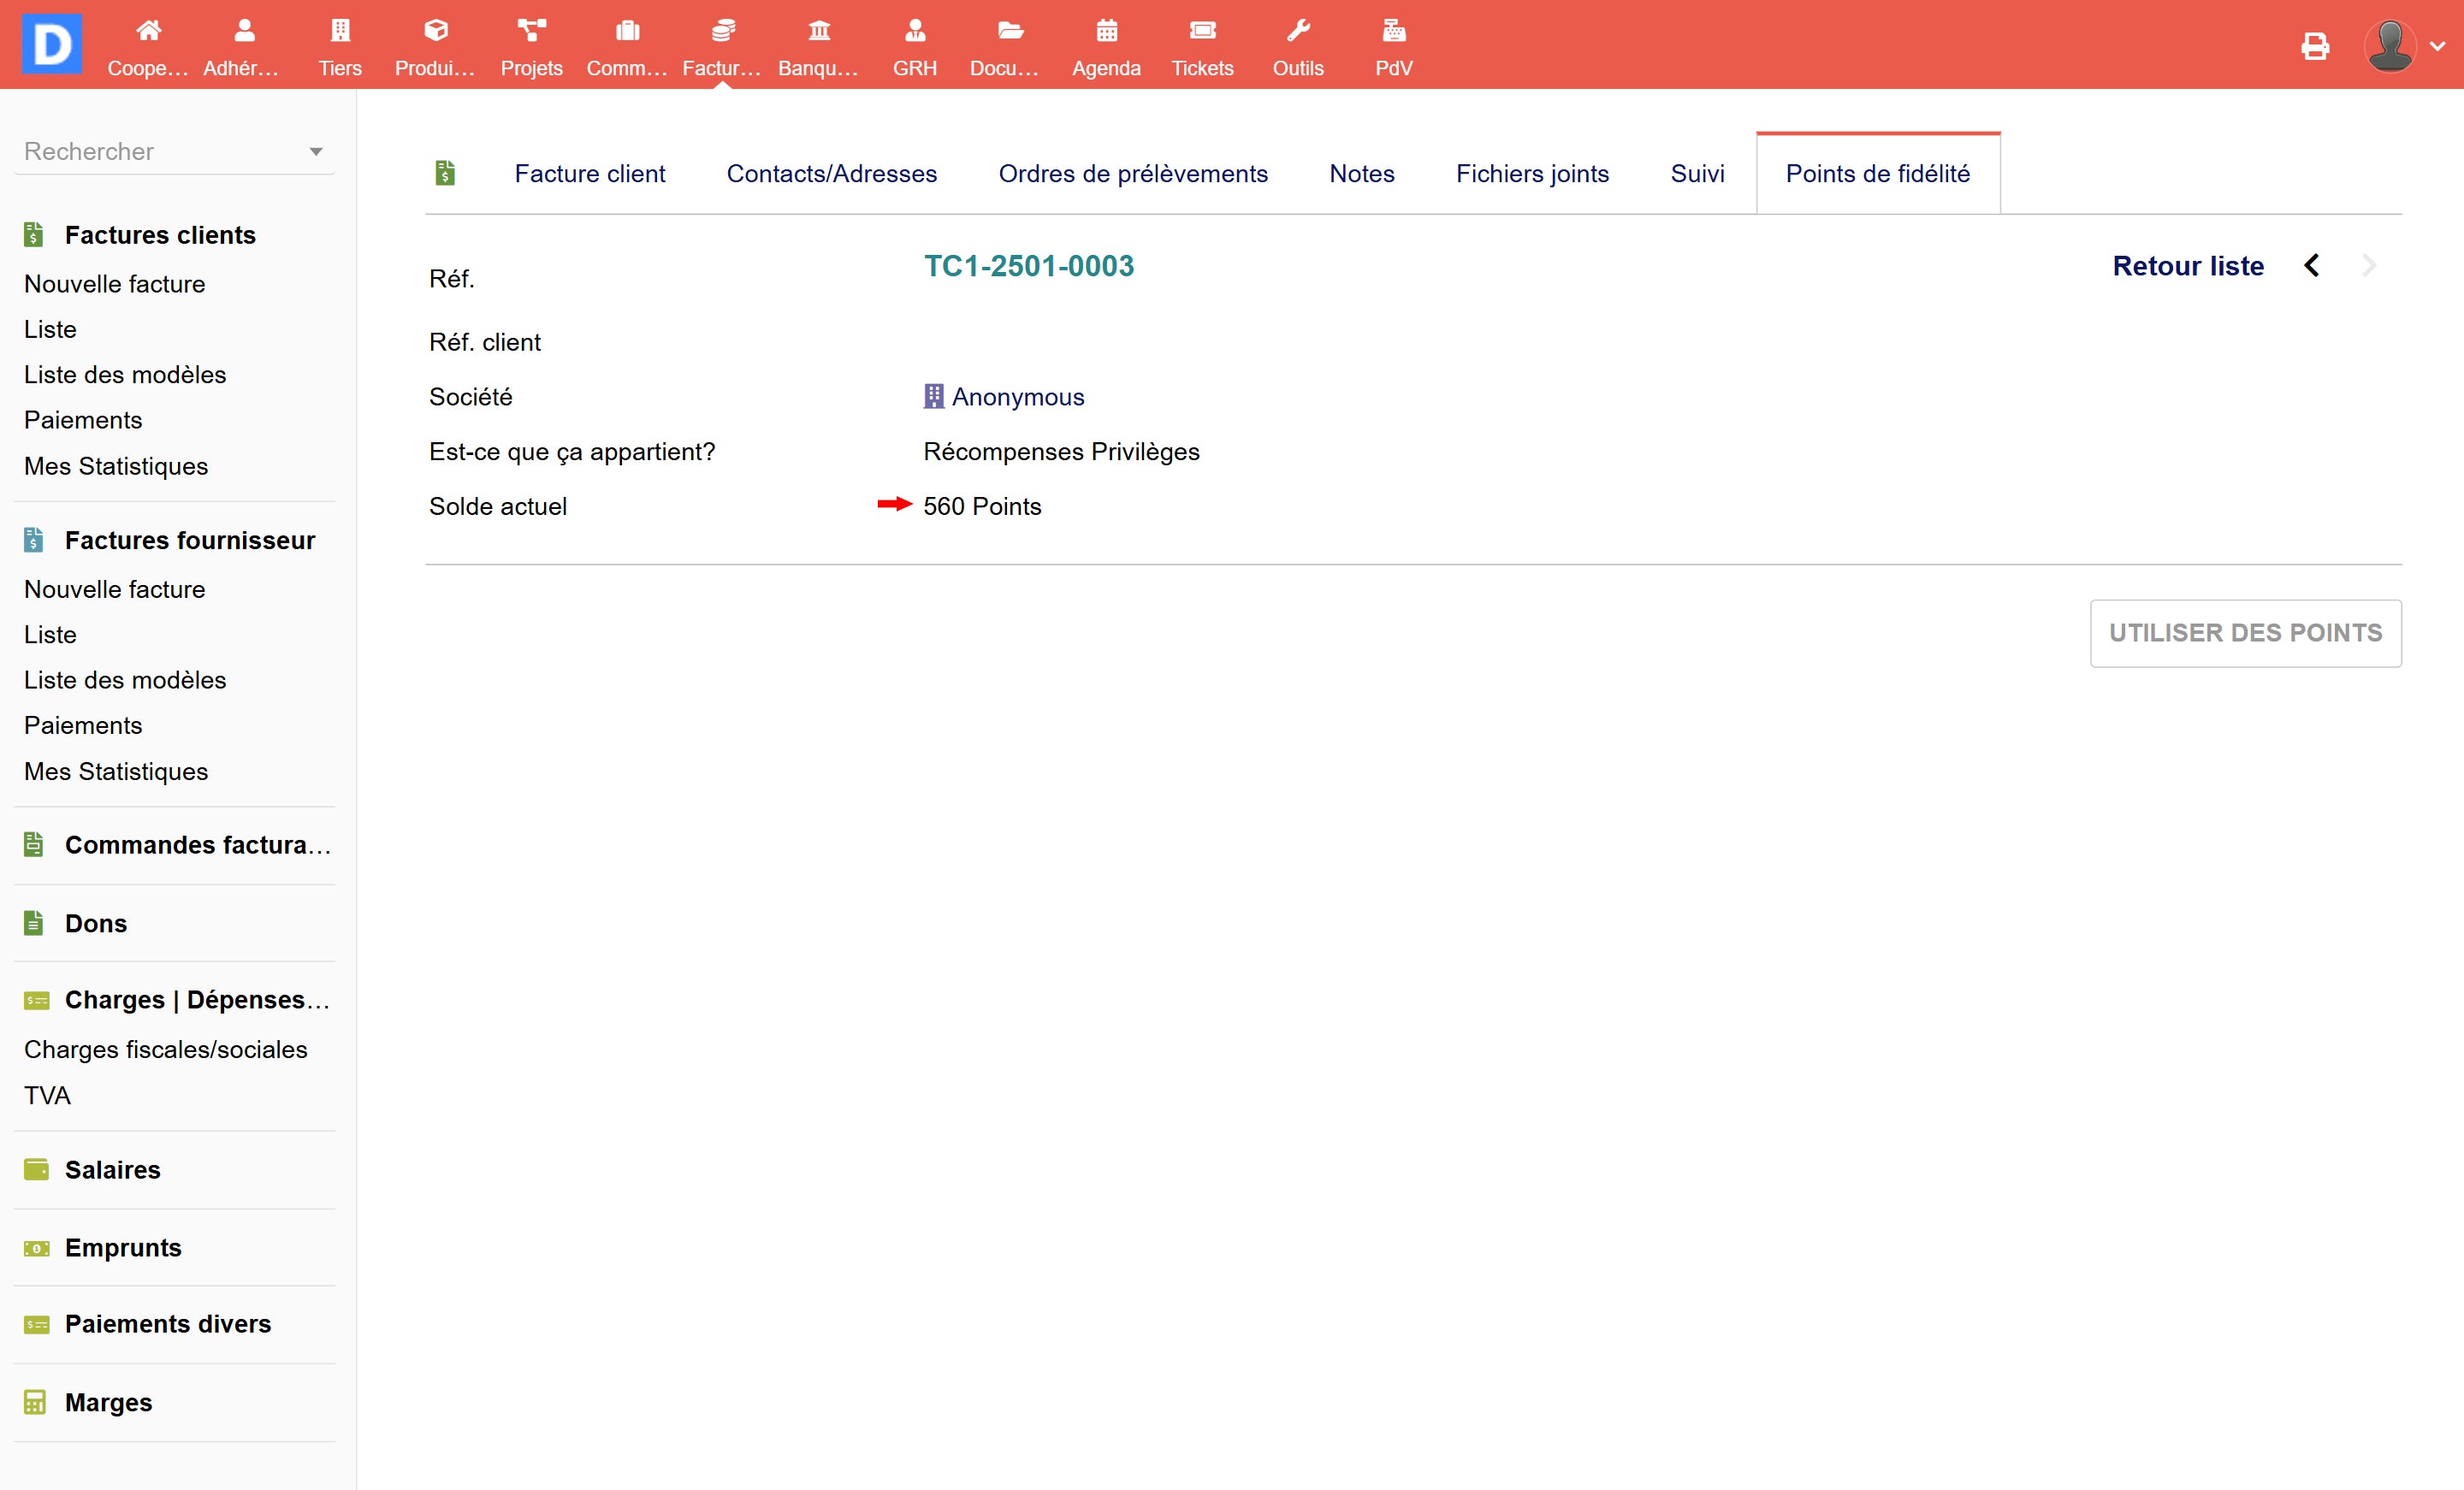Open the Tiers building icon
The image size is (2464, 1490).
[x=340, y=31]
